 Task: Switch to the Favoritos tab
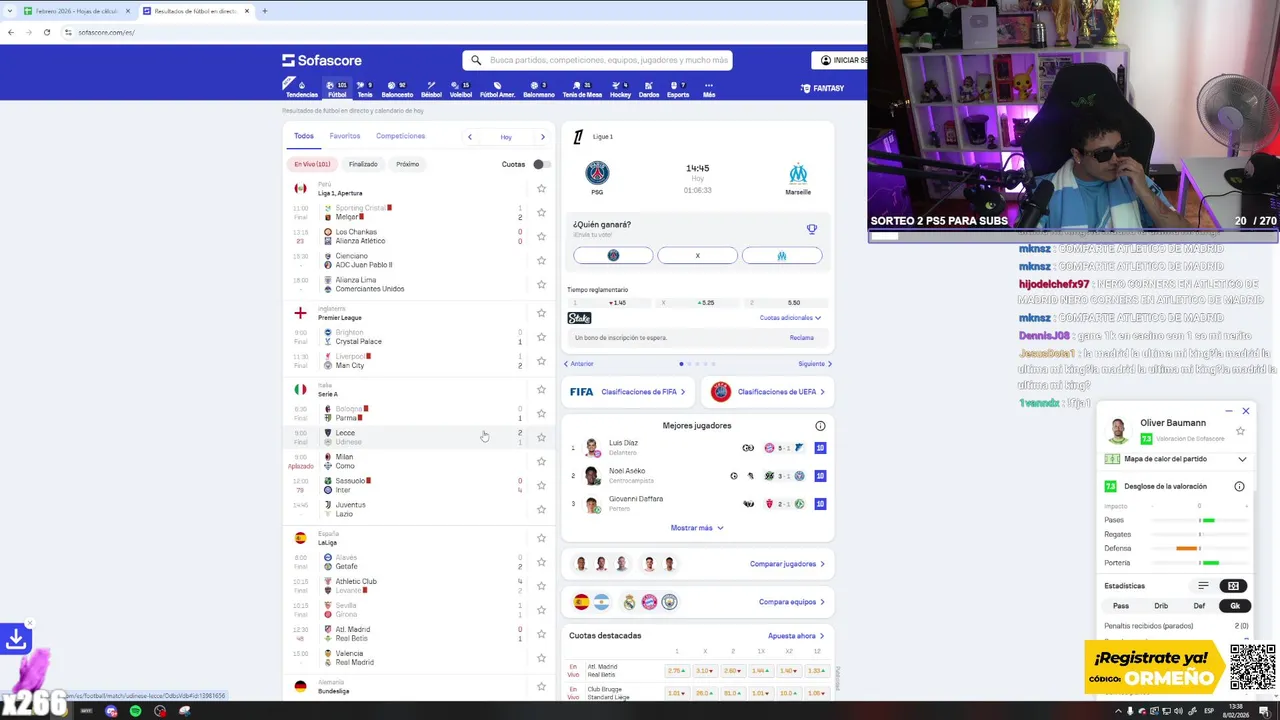tap(345, 136)
